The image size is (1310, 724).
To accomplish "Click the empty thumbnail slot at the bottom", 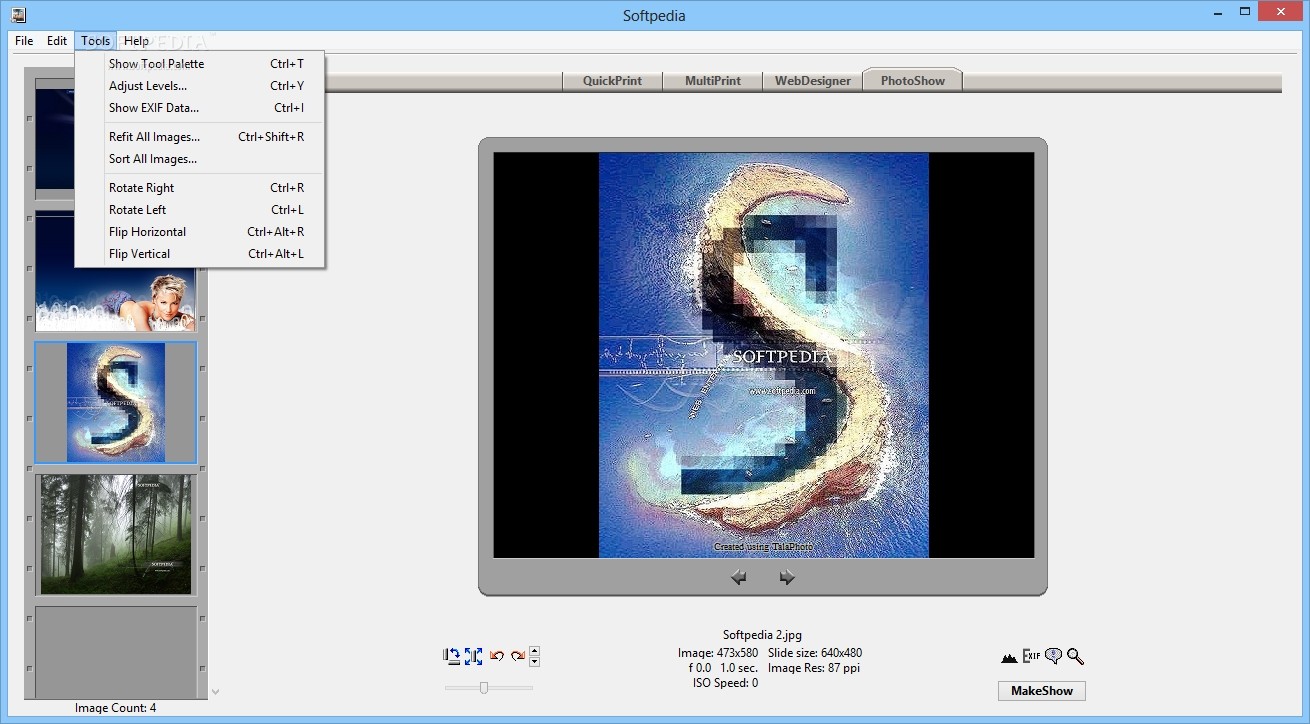I will (x=116, y=652).
